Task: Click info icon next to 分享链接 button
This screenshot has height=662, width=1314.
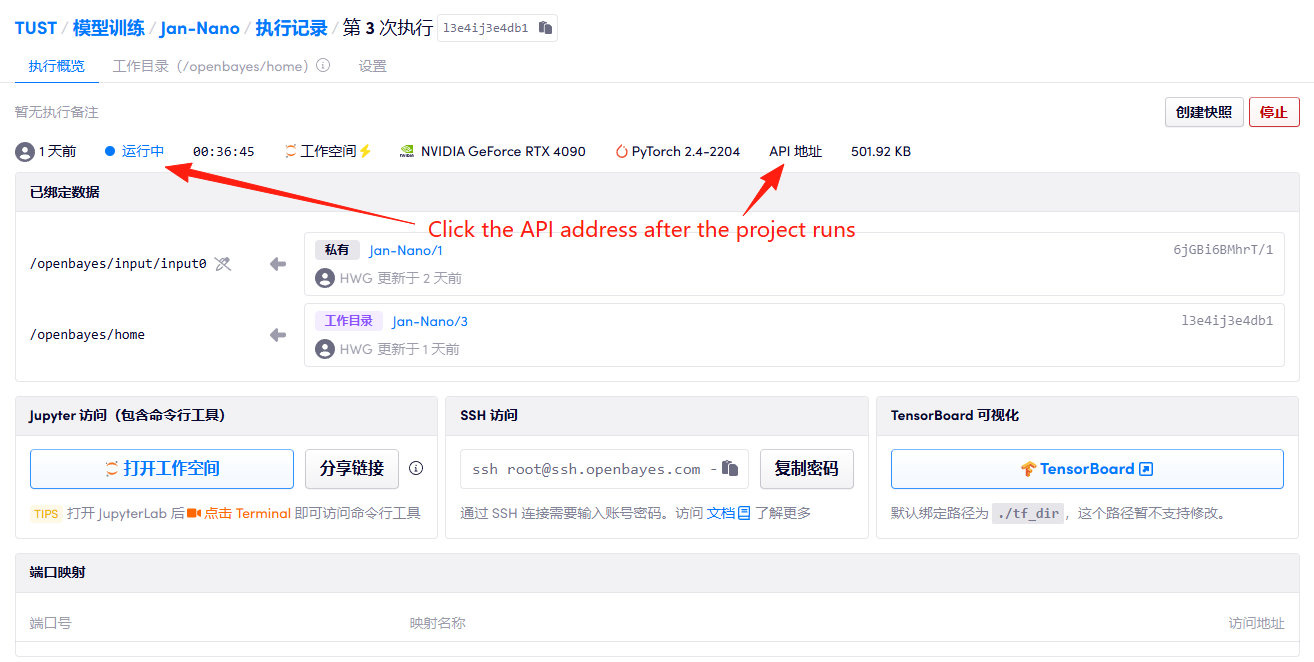Action: (416, 468)
